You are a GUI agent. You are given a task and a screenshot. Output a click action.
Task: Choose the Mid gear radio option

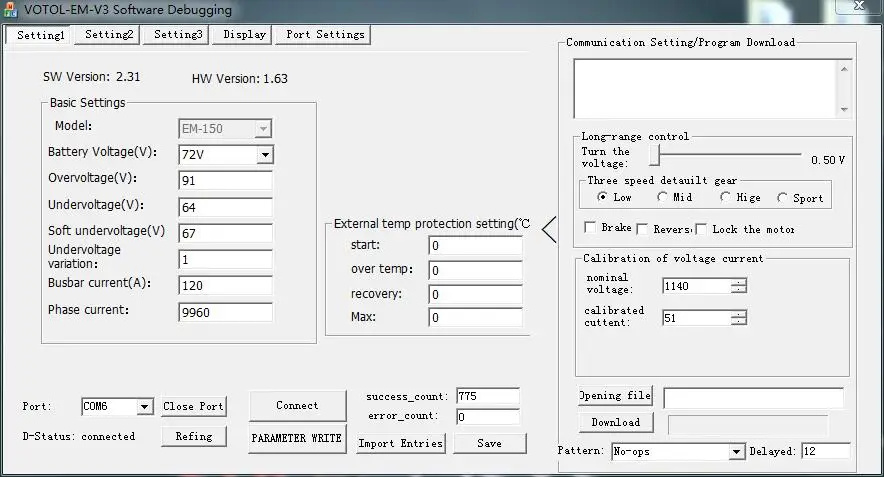point(662,198)
